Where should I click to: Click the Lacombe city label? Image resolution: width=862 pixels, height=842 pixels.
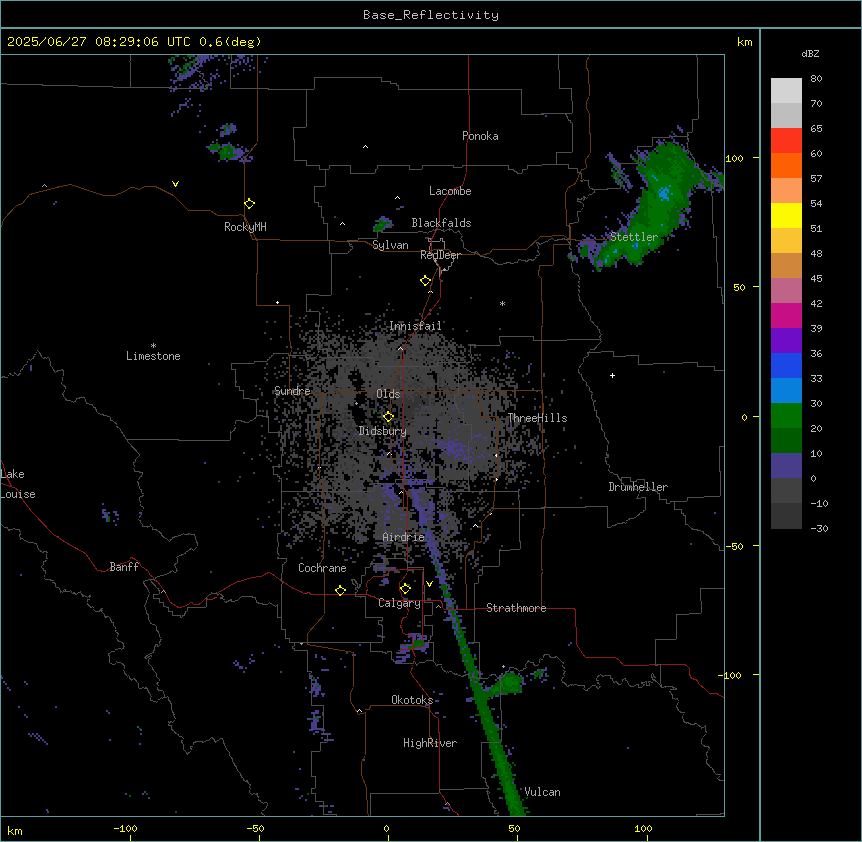pyautogui.click(x=450, y=191)
